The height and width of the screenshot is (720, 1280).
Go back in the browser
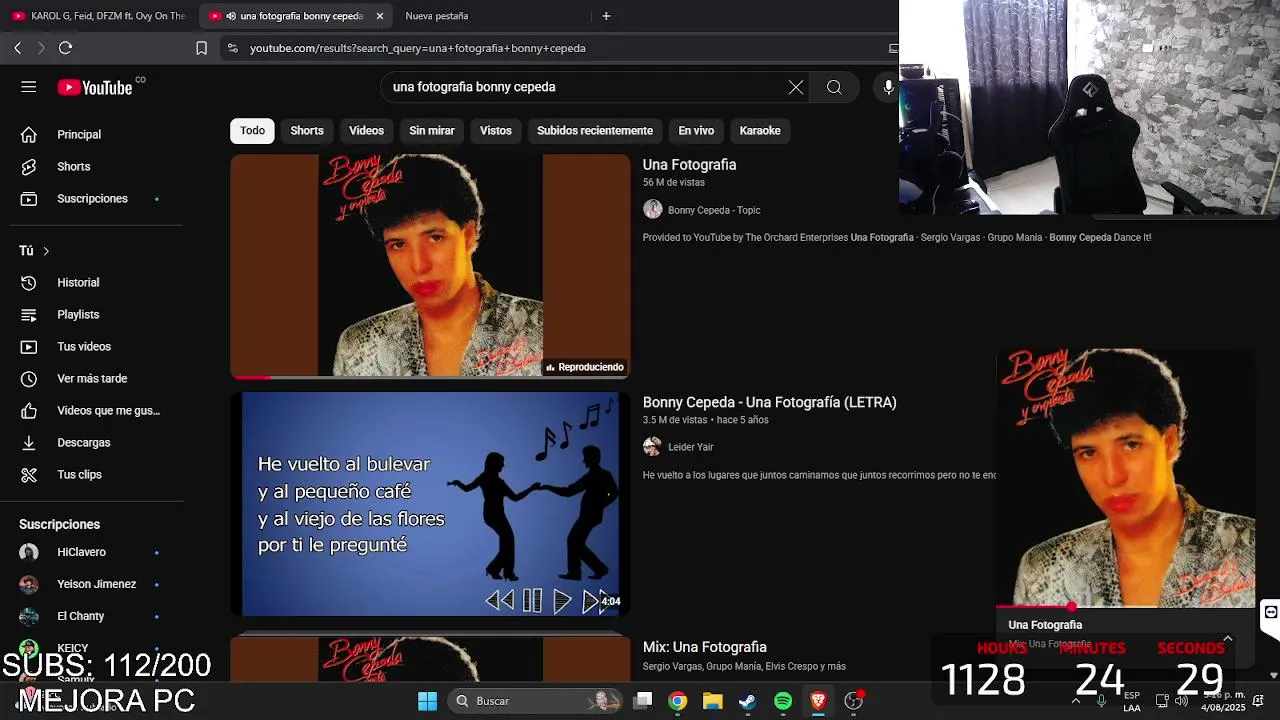(17, 48)
